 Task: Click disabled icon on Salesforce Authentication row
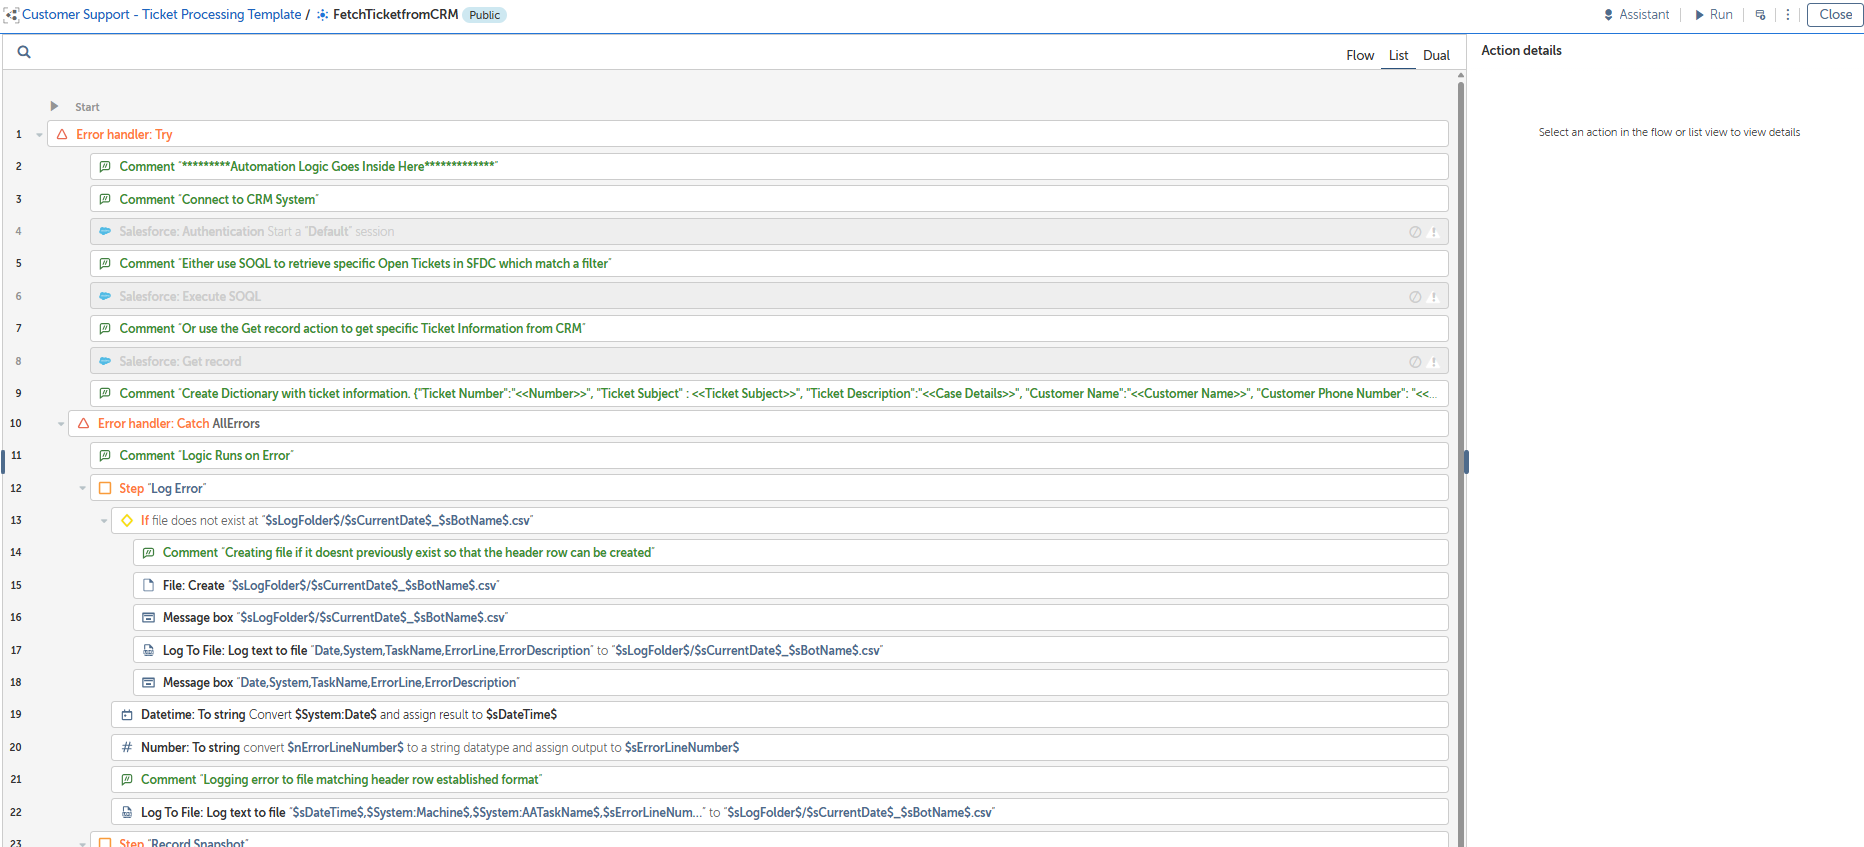pos(1415,232)
